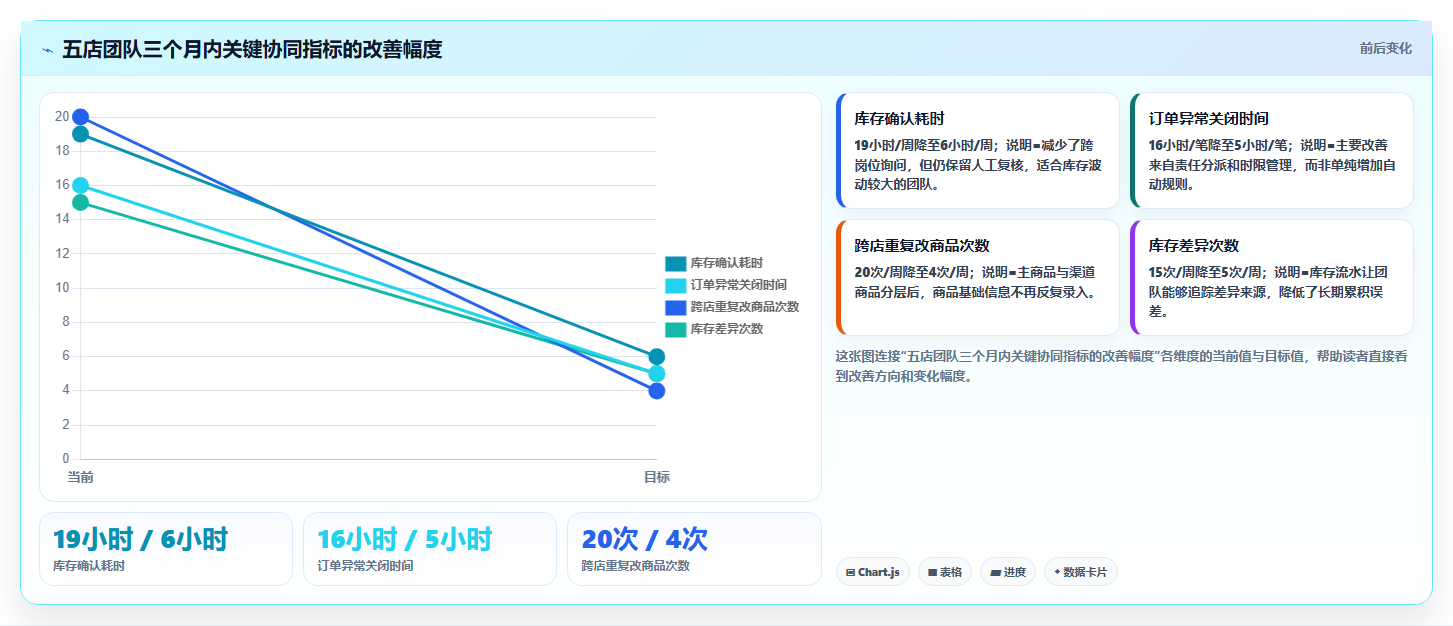Image resolution: width=1453 pixels, height=626 pixels.
Task: Click the 数据卡片 tag sparkle icon
Action: 1057,572
